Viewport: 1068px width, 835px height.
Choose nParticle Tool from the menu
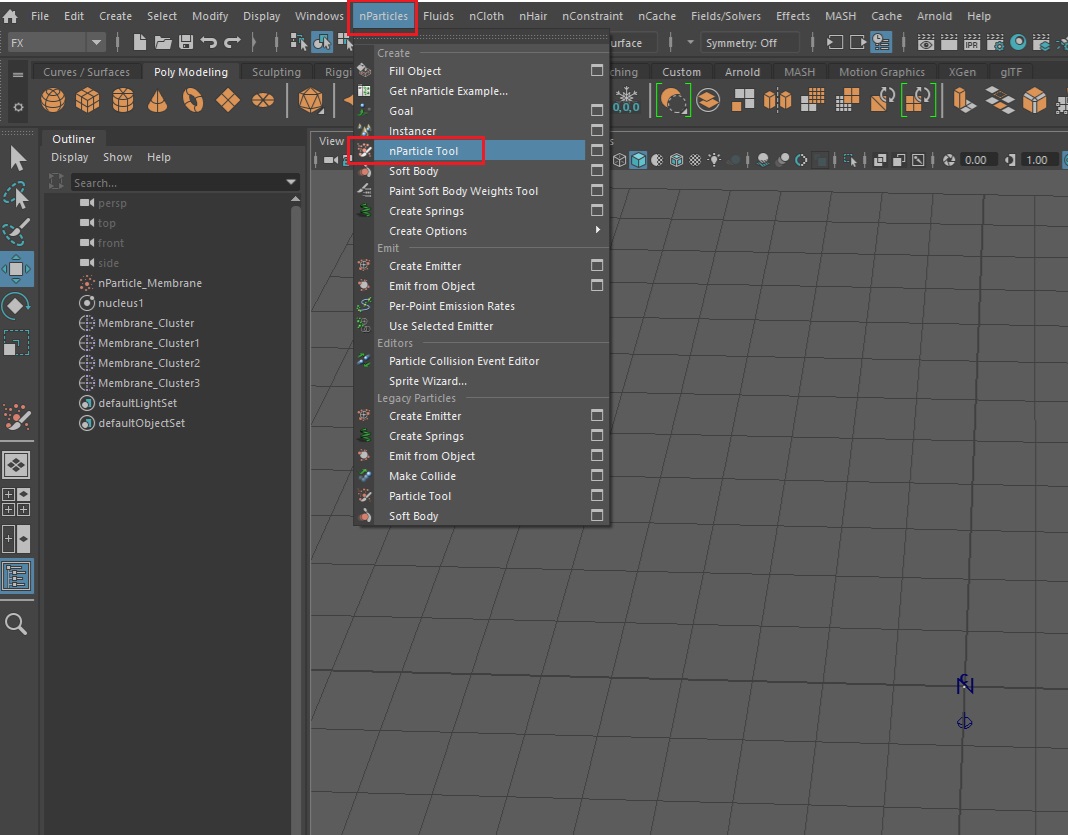click(x=423, y=151)
